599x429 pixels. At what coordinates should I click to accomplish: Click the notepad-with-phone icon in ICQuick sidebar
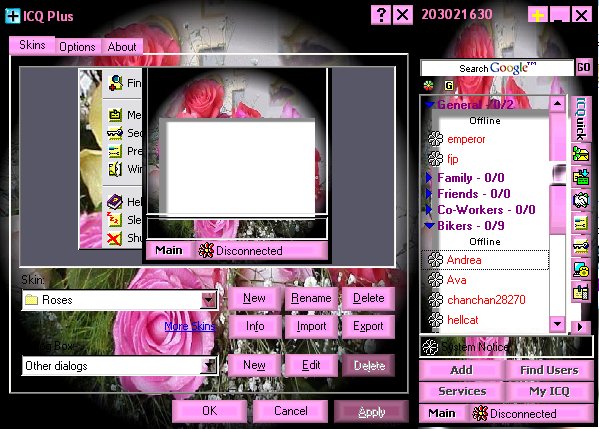pos(581,293)
